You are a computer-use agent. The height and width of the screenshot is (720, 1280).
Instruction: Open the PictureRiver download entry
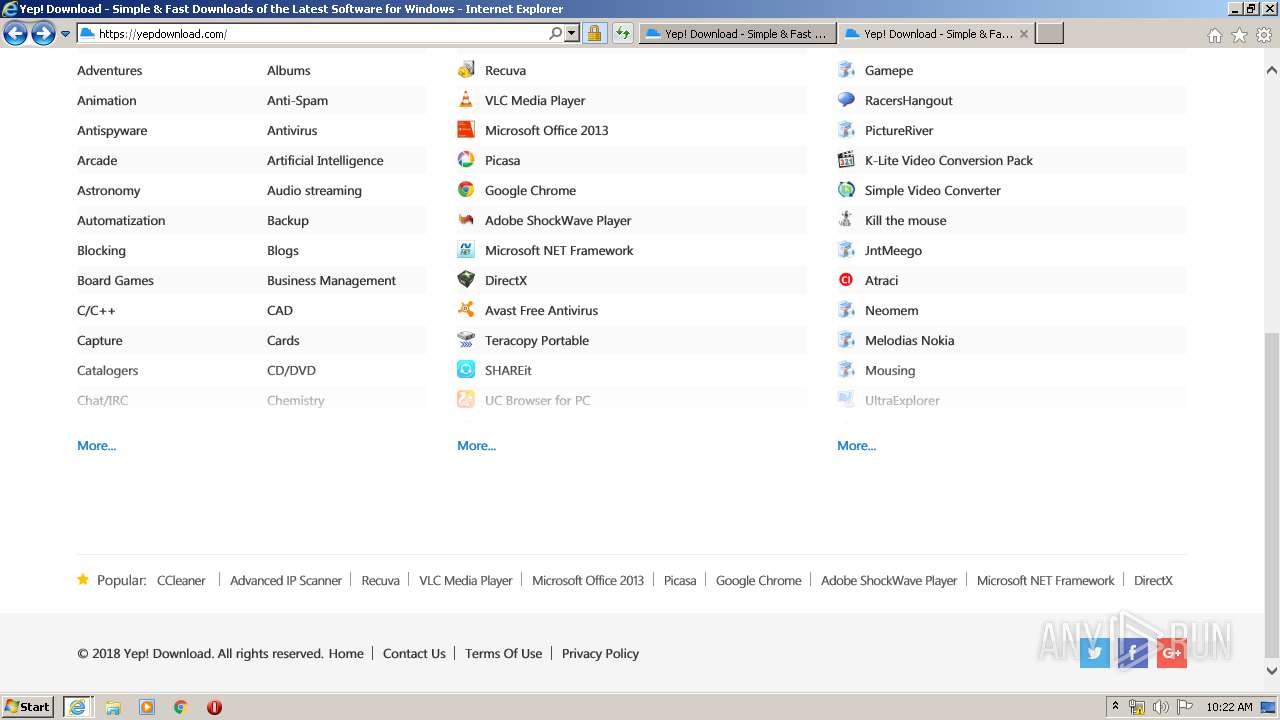899,130
